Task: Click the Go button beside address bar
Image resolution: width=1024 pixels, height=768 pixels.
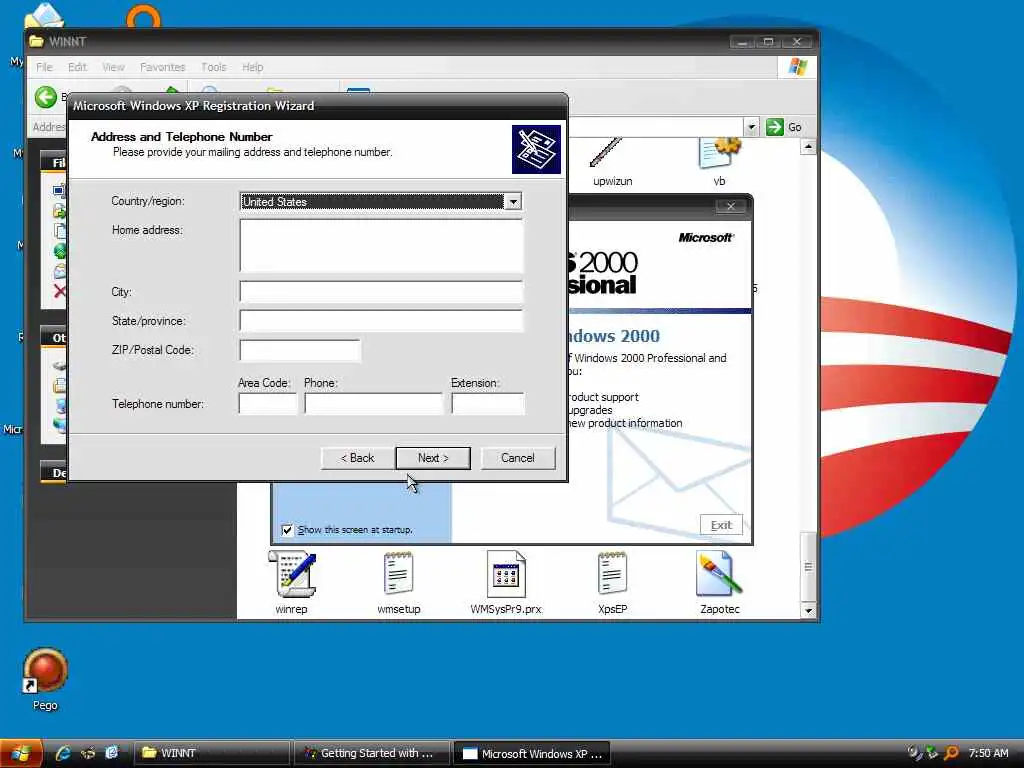Action: click(784, 127)
